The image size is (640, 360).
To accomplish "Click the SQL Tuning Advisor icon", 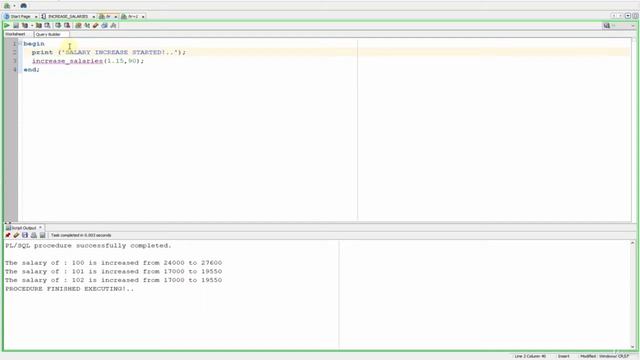I will tap(47, 25).
